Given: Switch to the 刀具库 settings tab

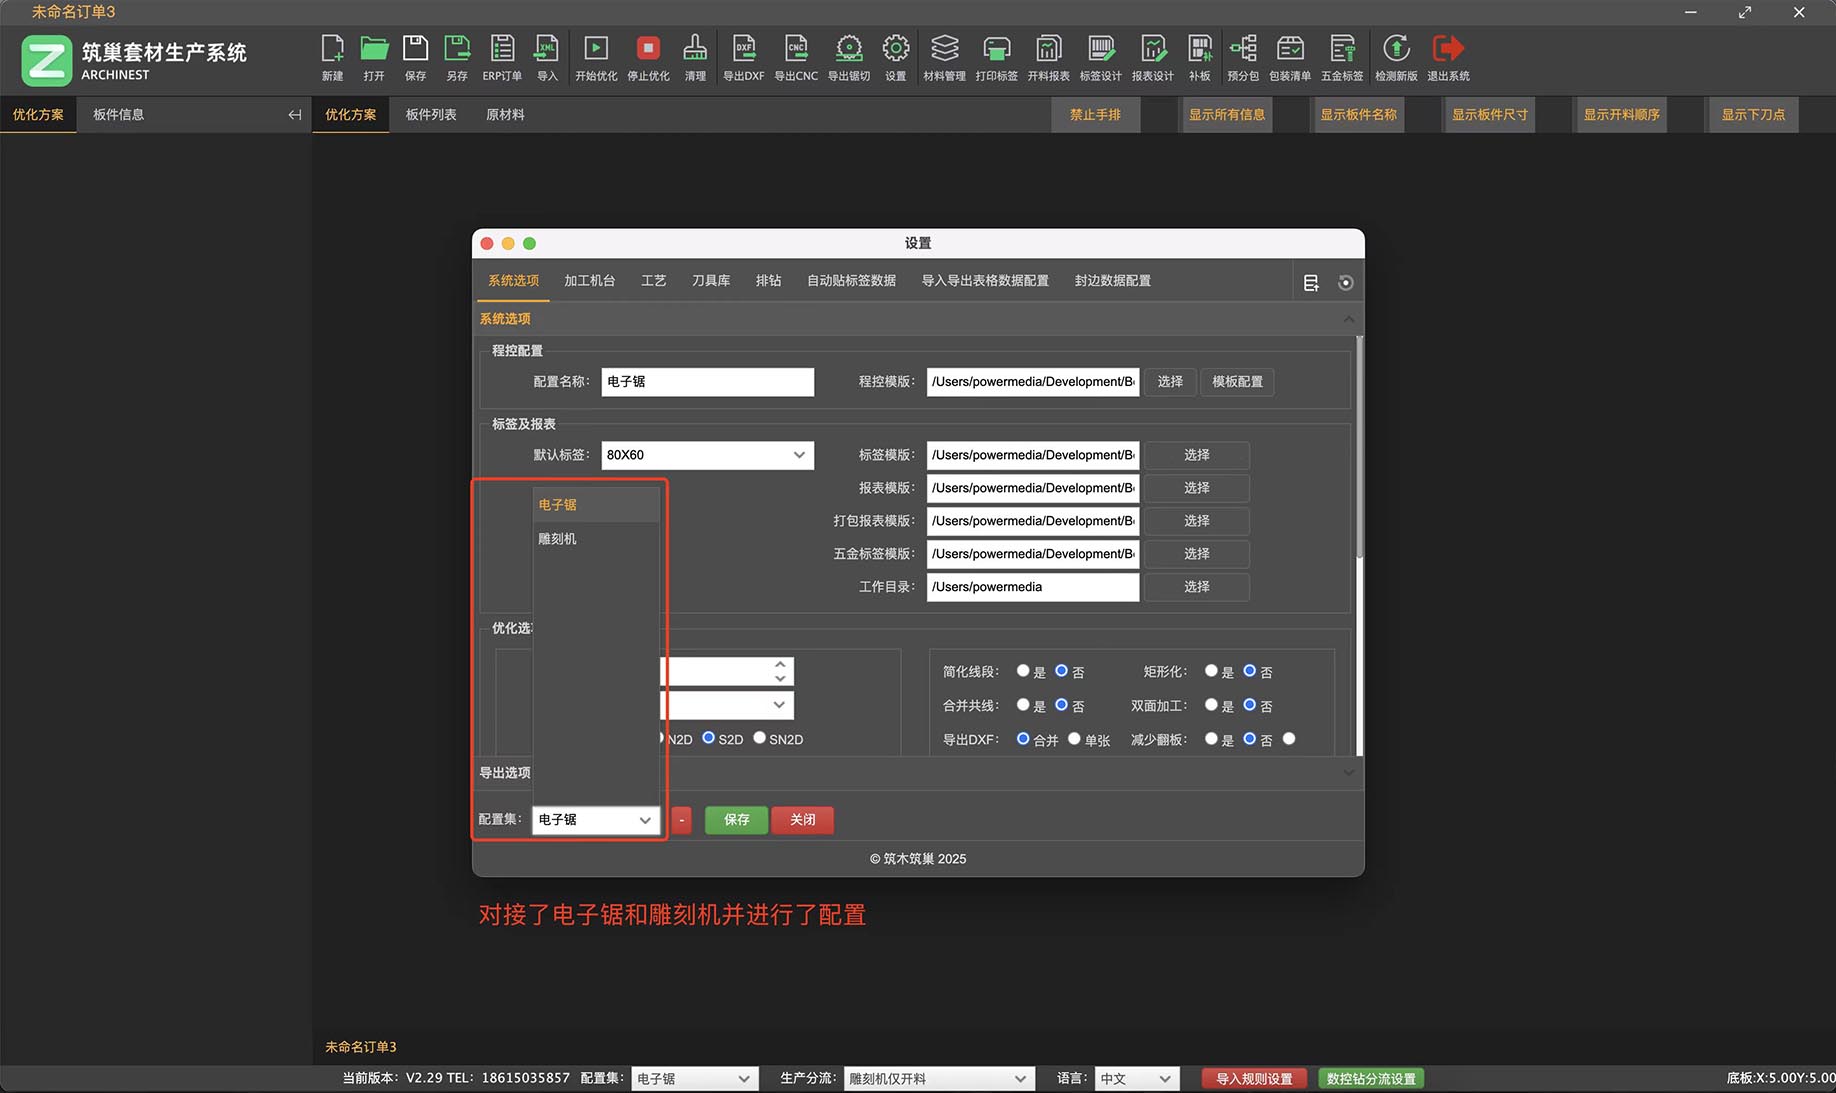Looking at the screenshot, I should (x=710, y=281).
